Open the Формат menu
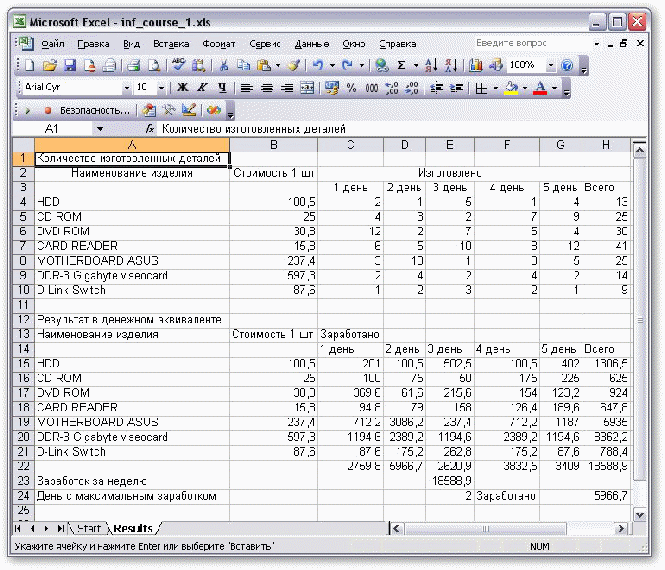Image resolution: width=665 pixels, height=570 pixels. 219,44
